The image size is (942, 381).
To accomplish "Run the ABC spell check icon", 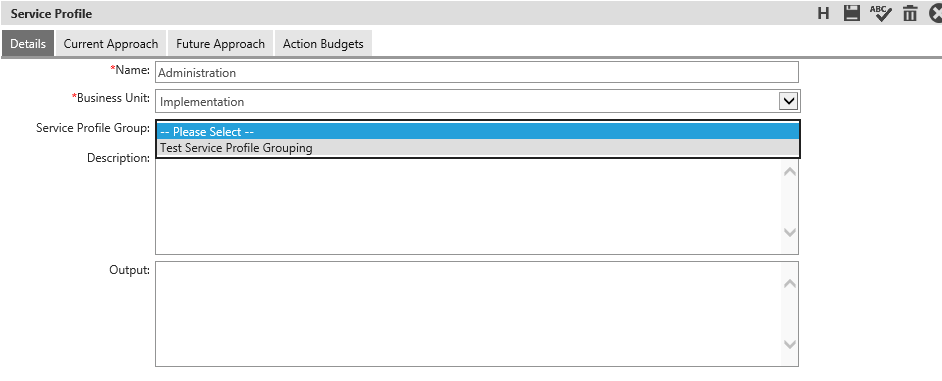I will coord(881,13).
